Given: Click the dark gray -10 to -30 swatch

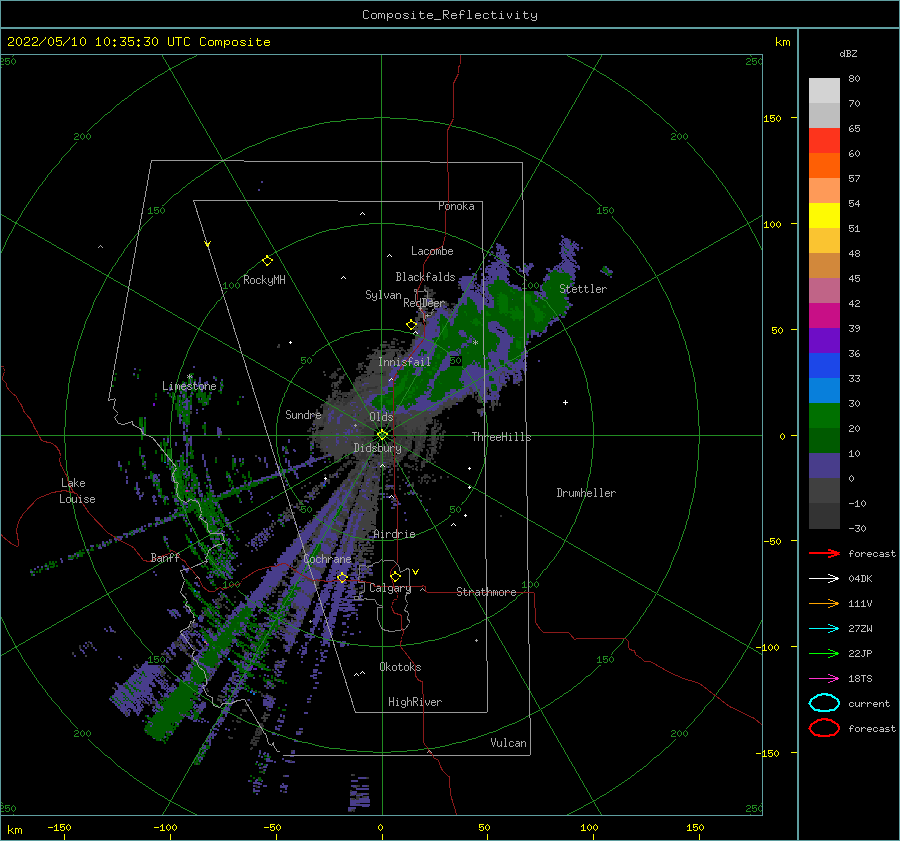Looking at the screenshot, I should [824, 516].
